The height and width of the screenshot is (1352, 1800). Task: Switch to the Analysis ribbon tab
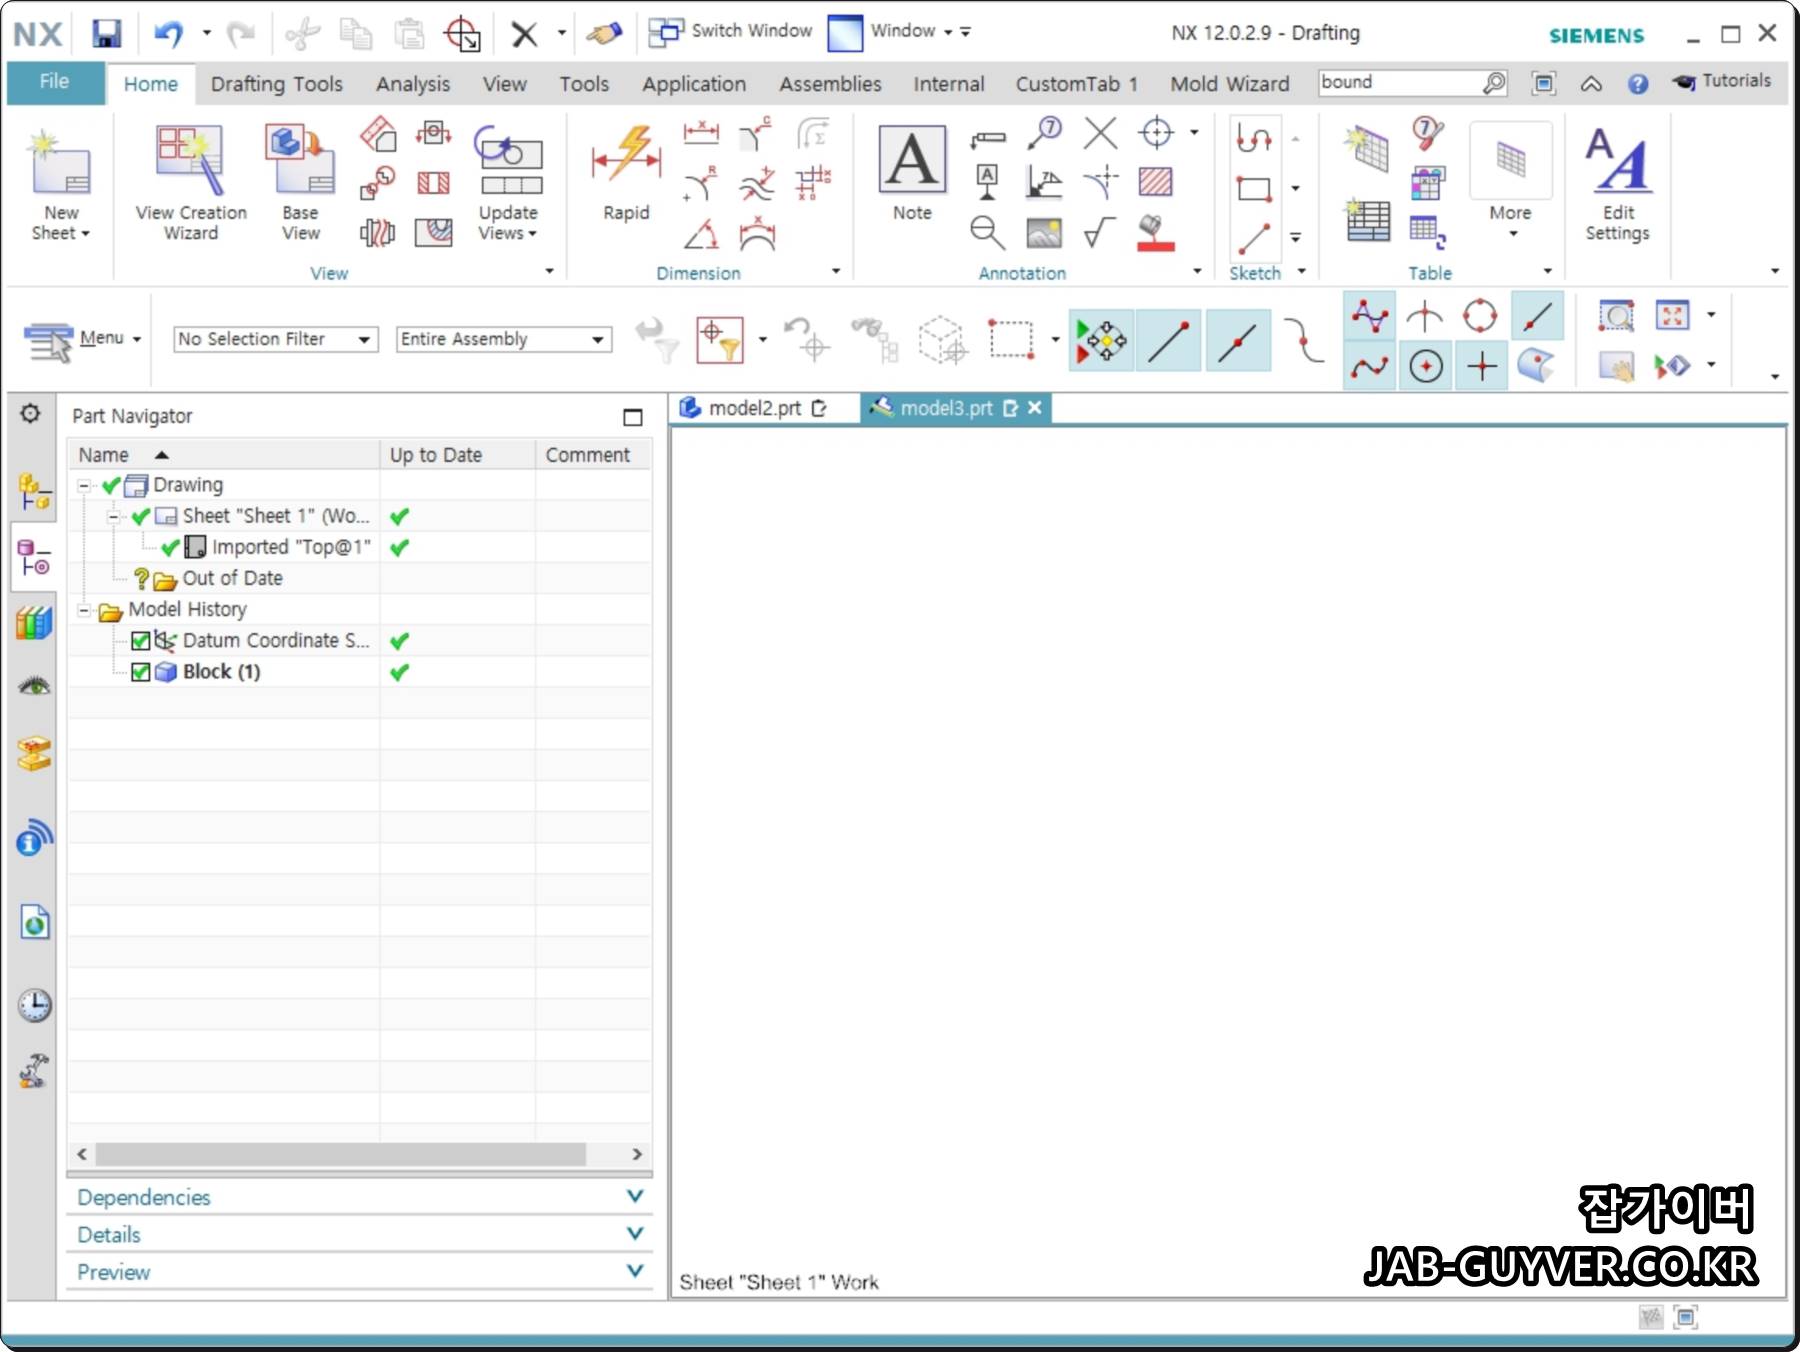pyautogui.click(x=413, y=84)
